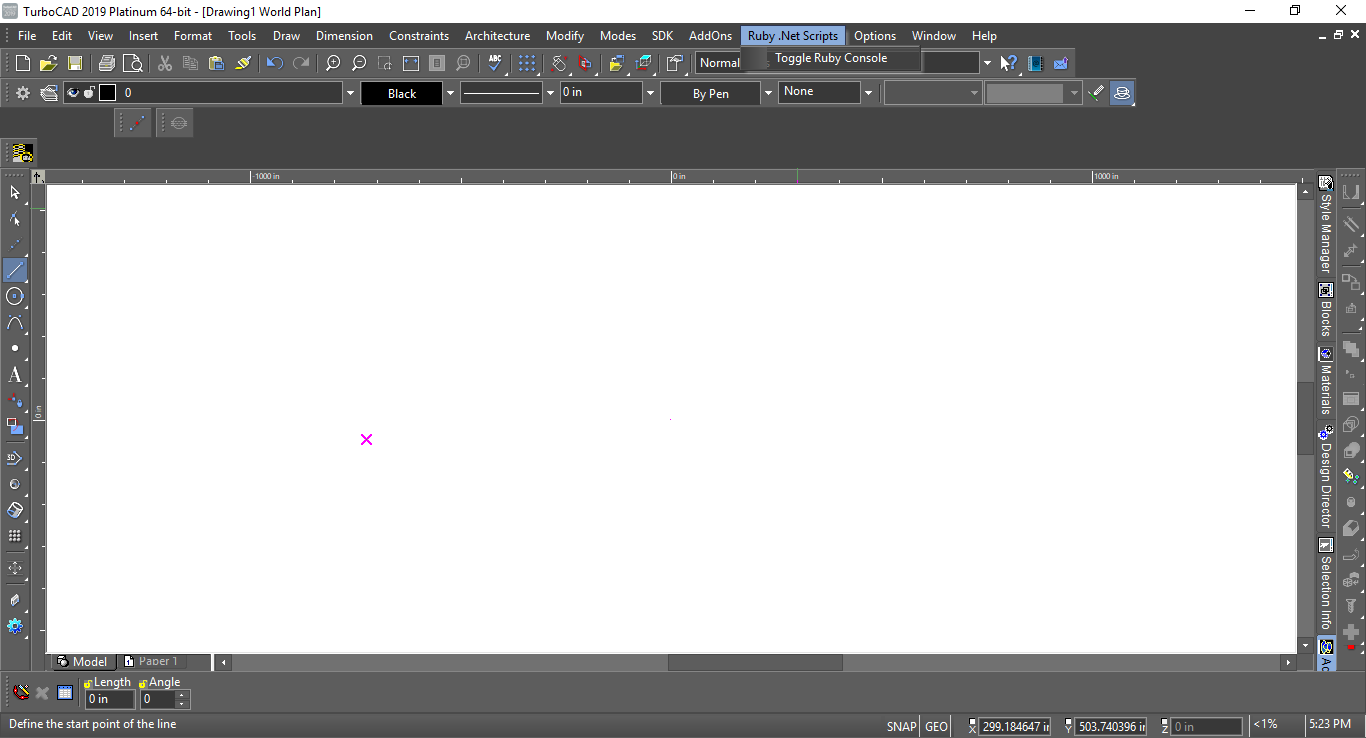Click the Length input field
The width and height of the screenshot is (1366, 738).
110,699
